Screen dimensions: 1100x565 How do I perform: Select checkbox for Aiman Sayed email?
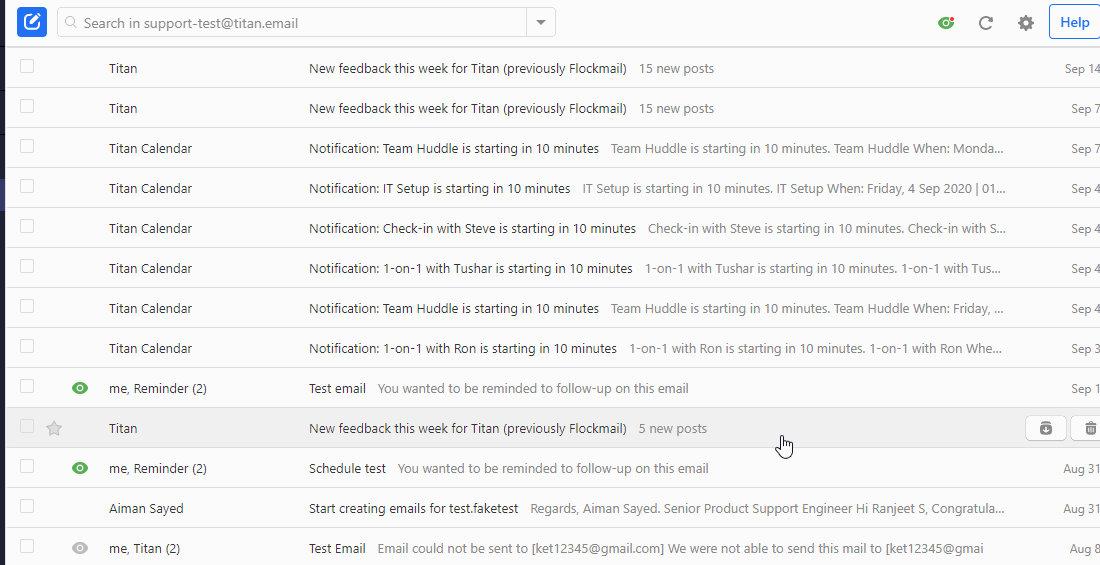(x=27, y=506)
